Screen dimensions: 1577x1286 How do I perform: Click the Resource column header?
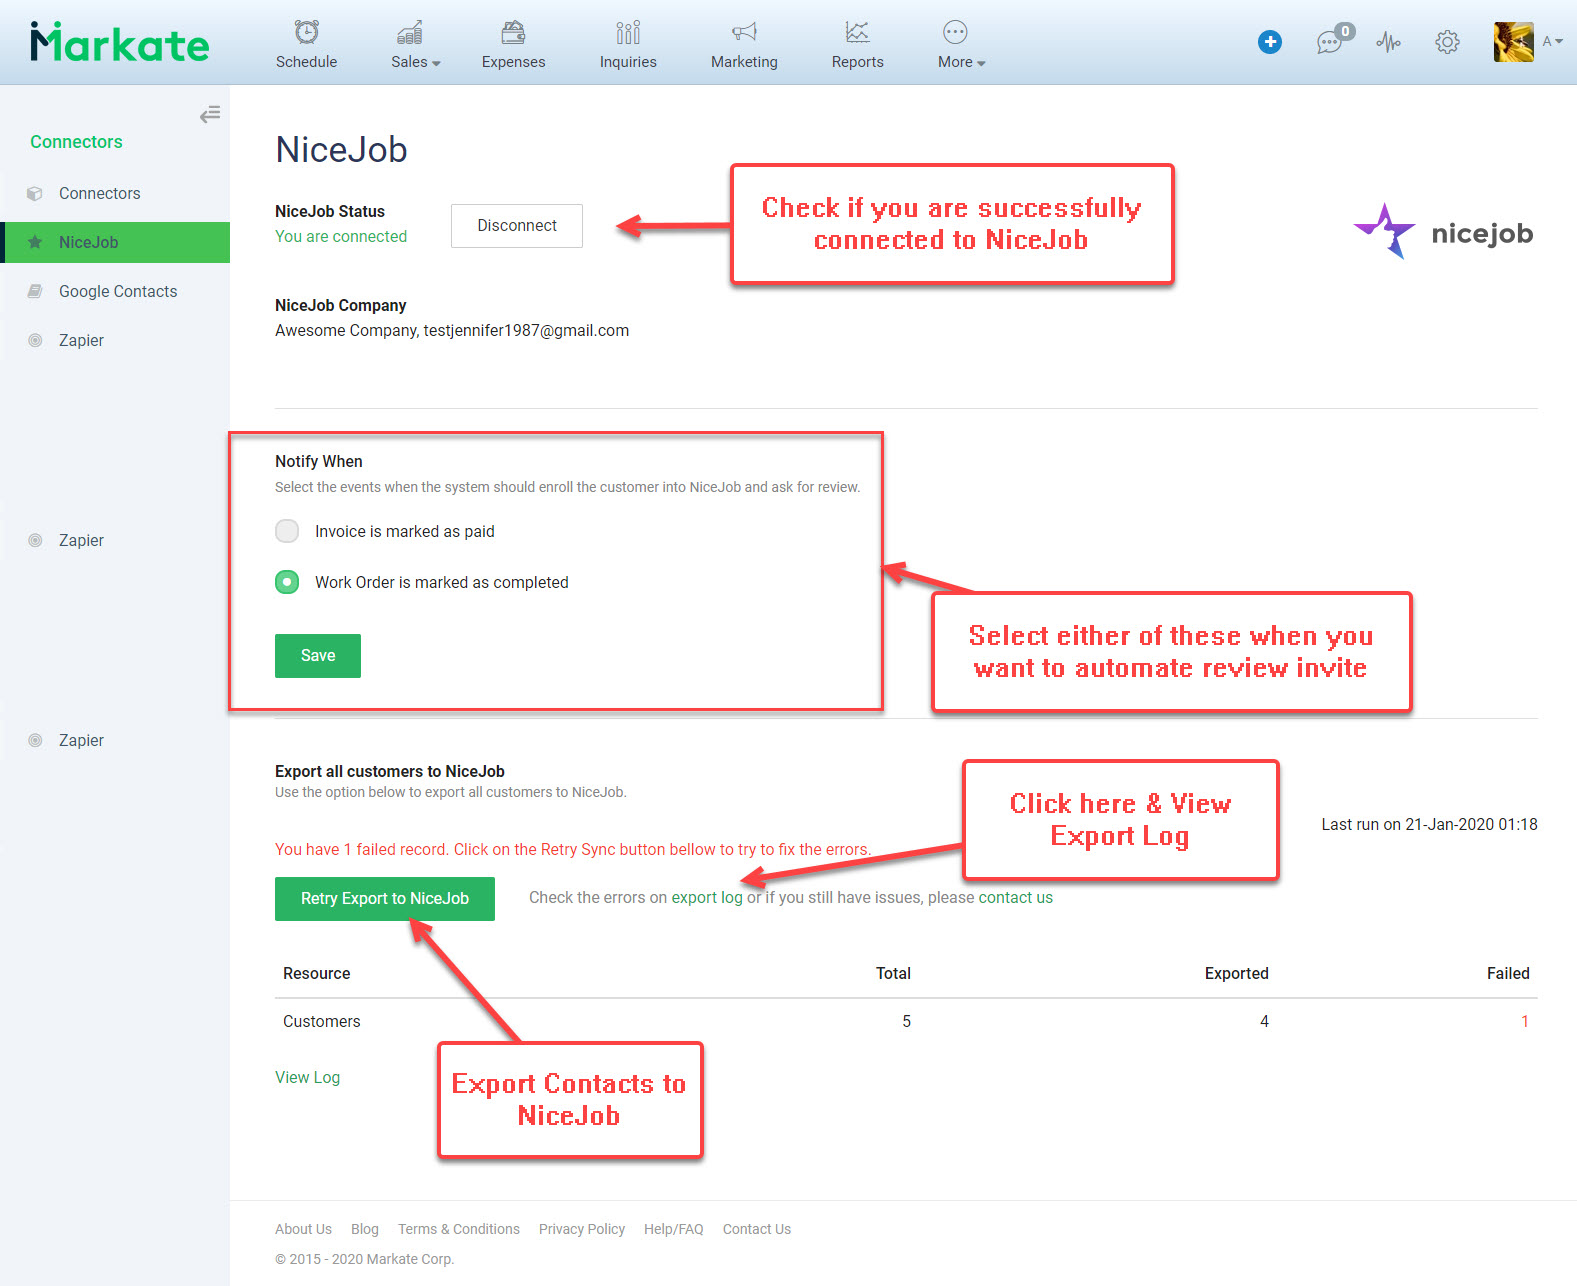coord(317,974)
